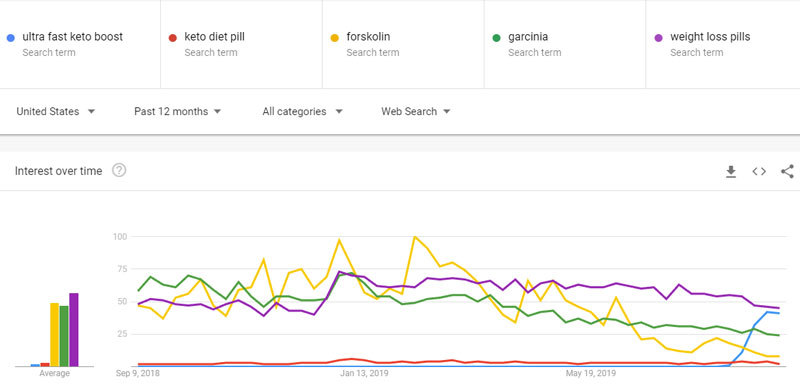Click the green garcinia color dot
This screenshot has width=800, height=385.
click(496, 38)
